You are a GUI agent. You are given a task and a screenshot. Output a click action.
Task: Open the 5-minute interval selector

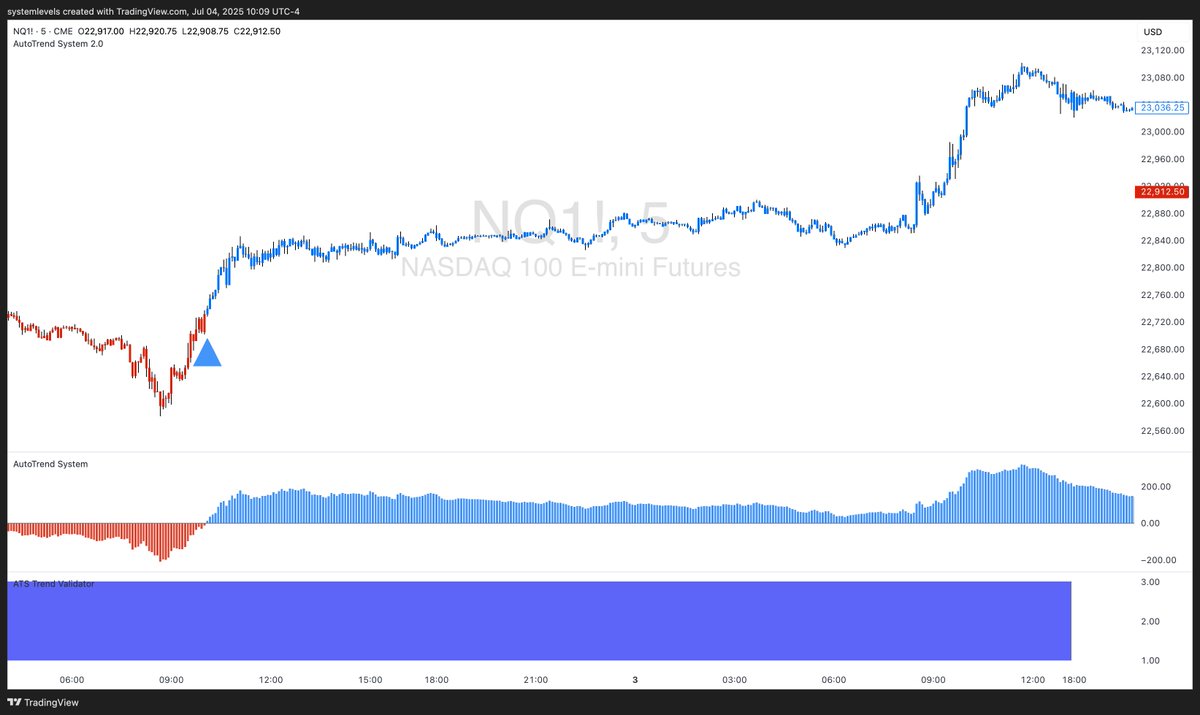[41, 31]
